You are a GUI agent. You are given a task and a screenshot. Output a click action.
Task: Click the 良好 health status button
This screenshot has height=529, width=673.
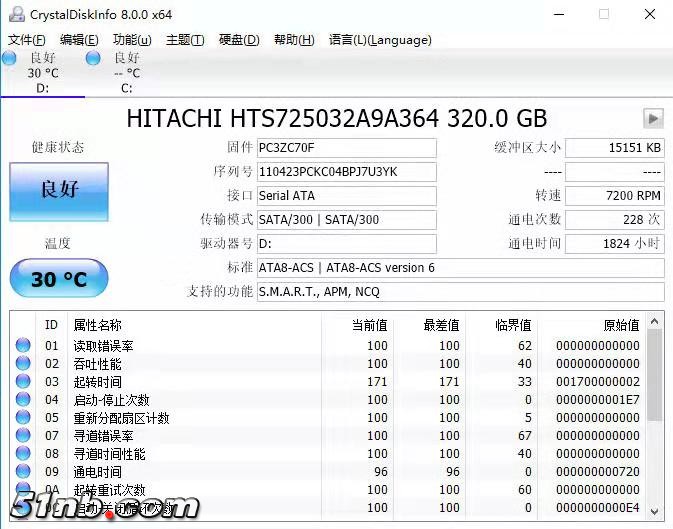[59, 192]
